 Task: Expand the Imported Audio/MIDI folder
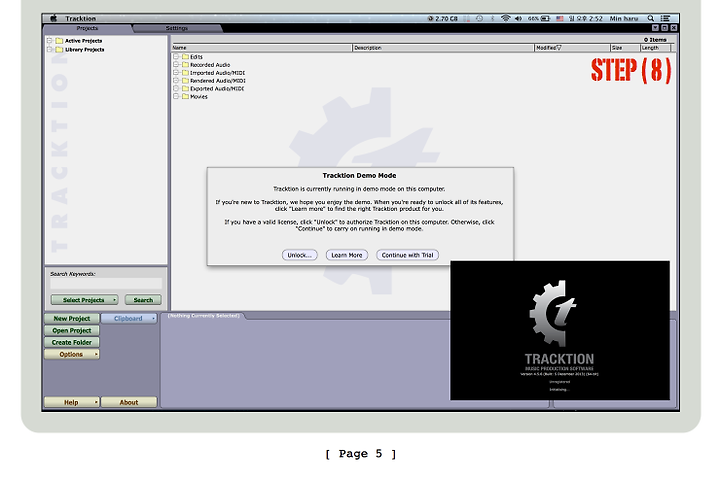pyautogui.click(x=176, y=73)
